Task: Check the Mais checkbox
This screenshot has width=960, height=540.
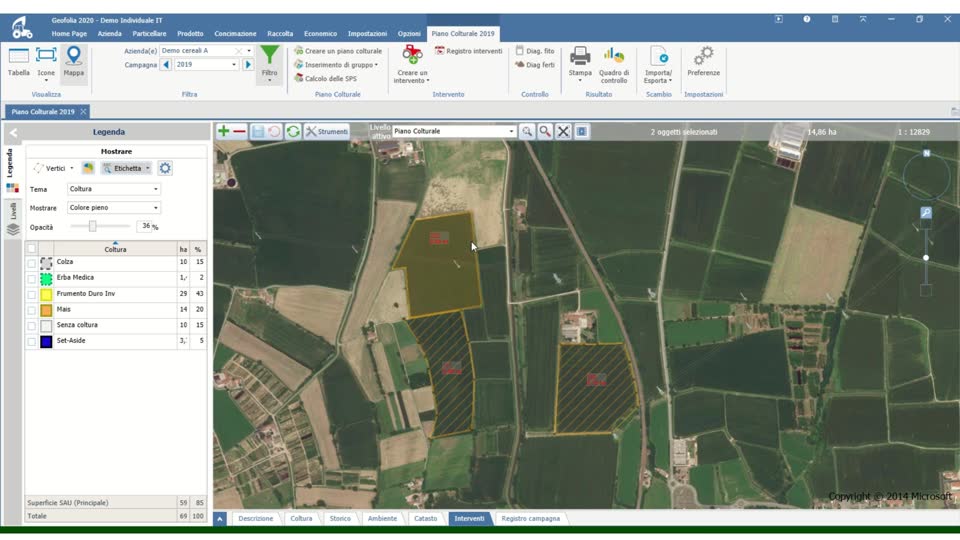Action: click(x=31, y=310)
